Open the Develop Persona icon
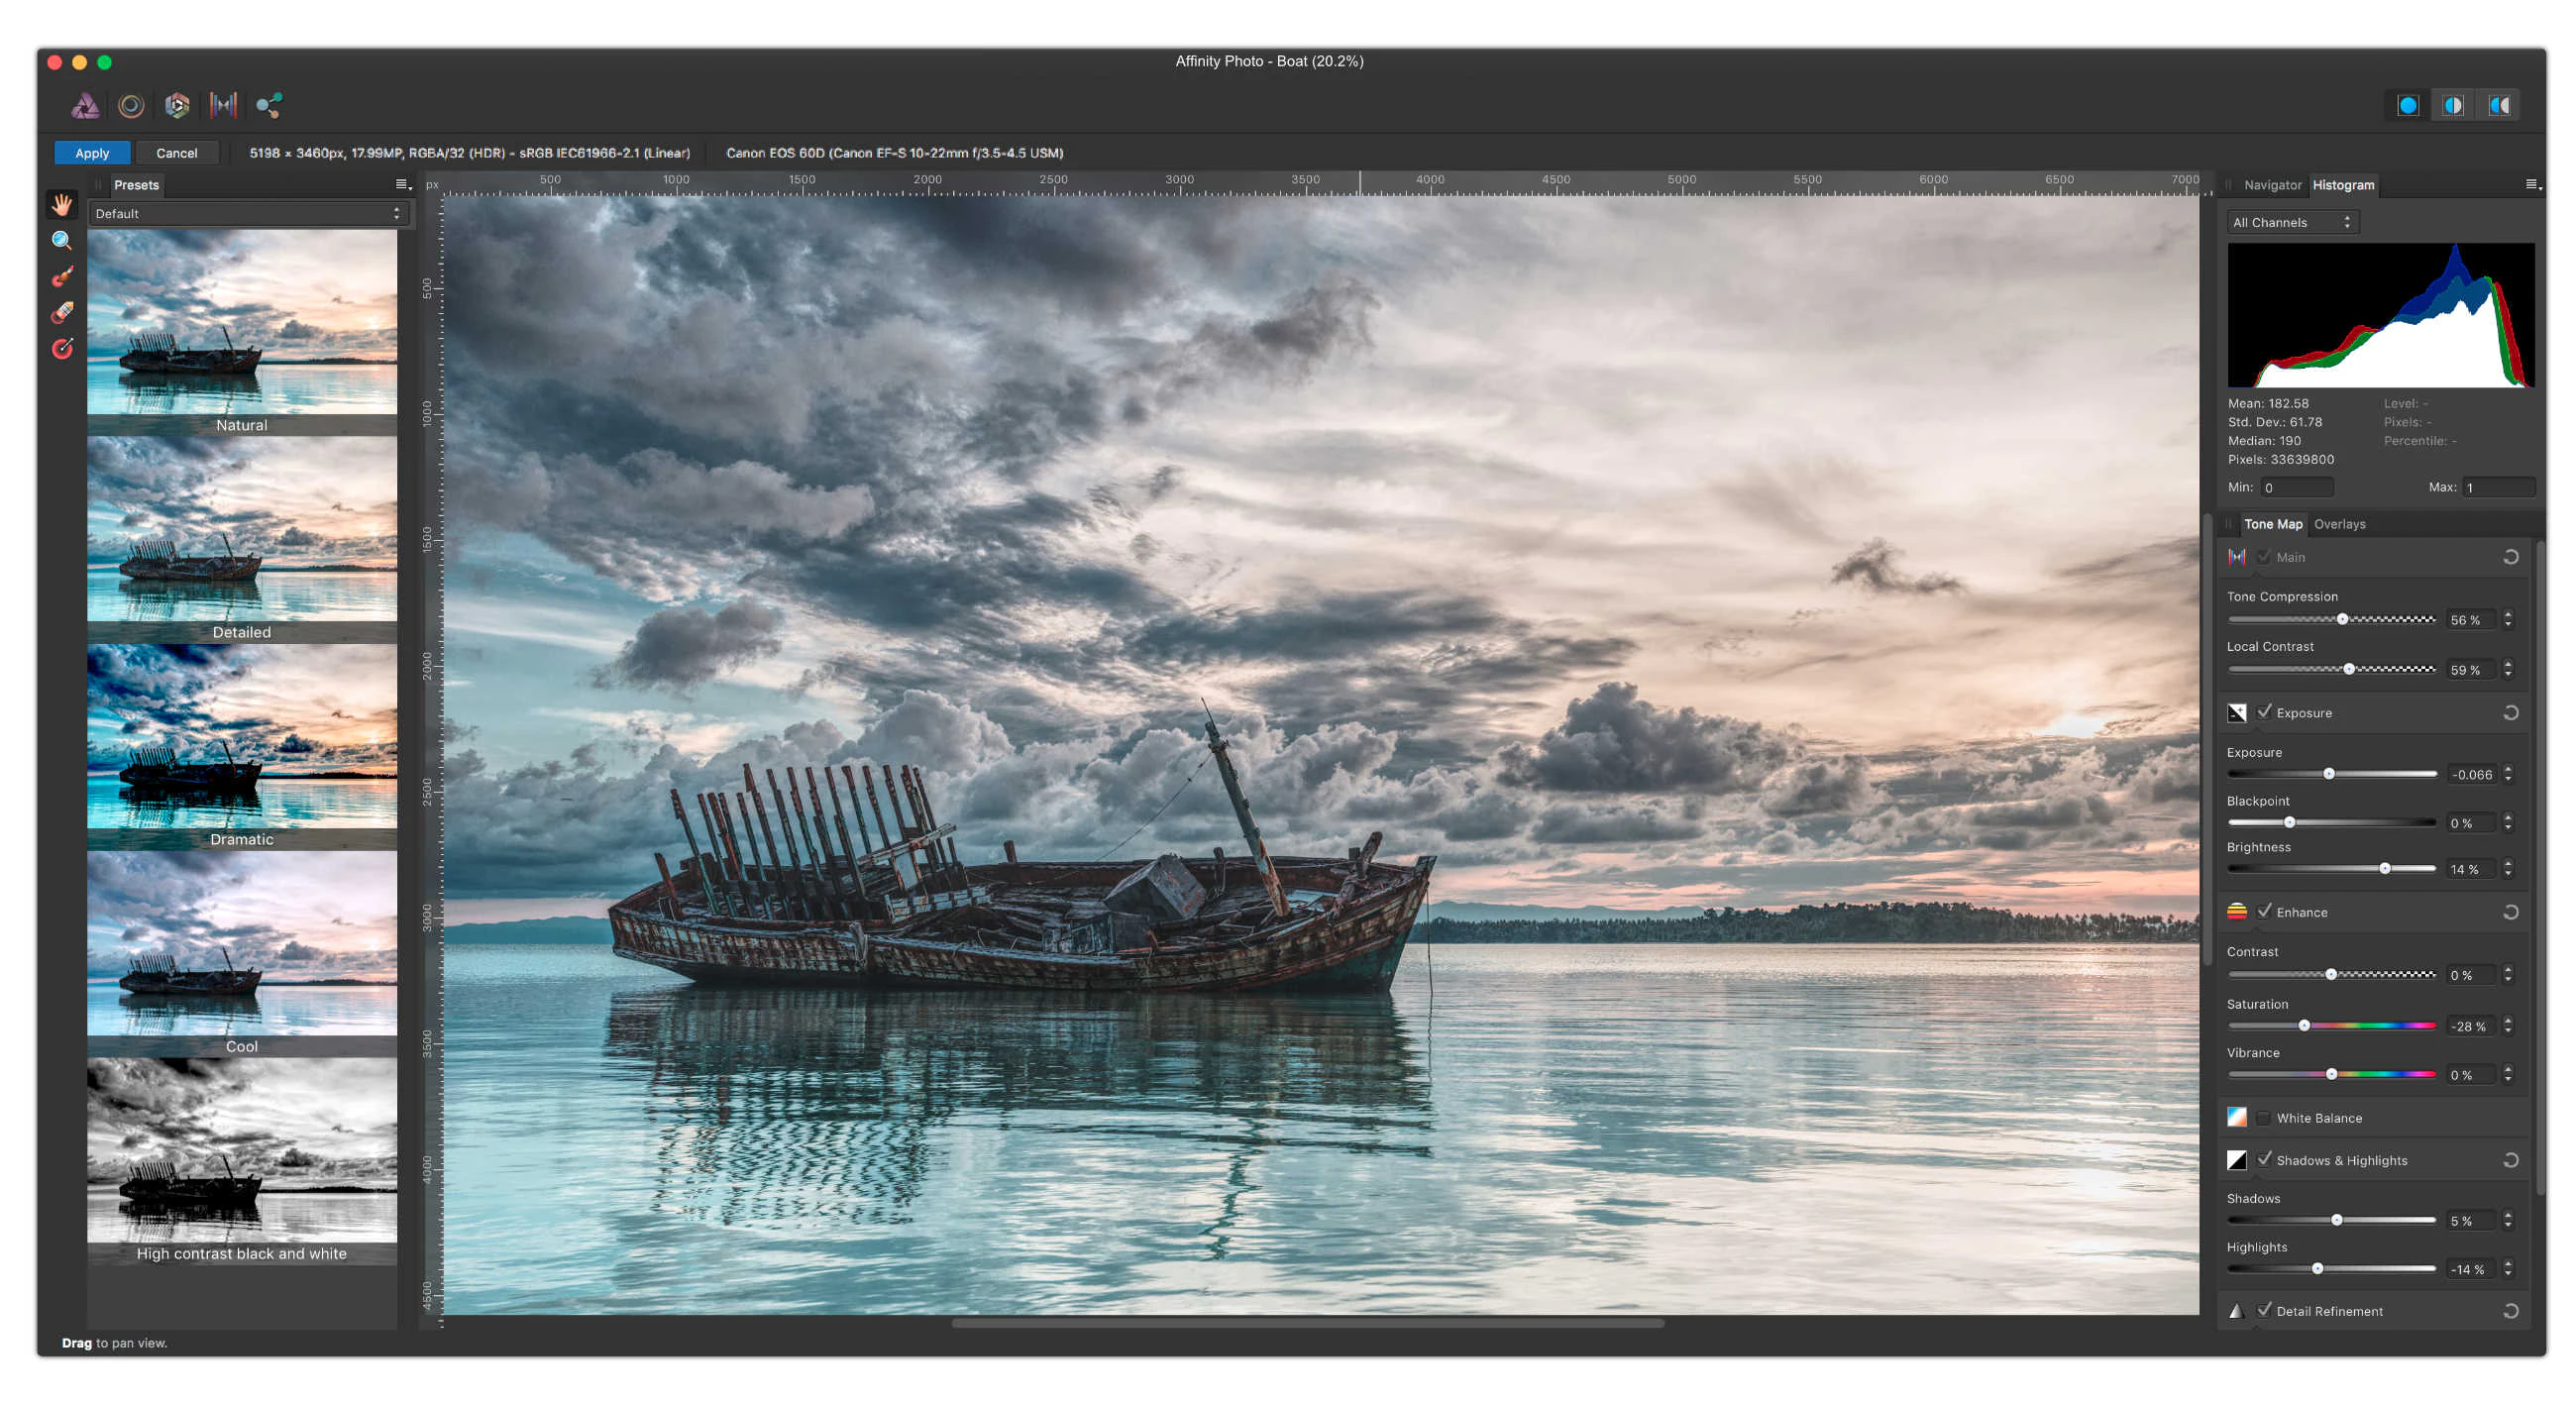 click(177, 105)
